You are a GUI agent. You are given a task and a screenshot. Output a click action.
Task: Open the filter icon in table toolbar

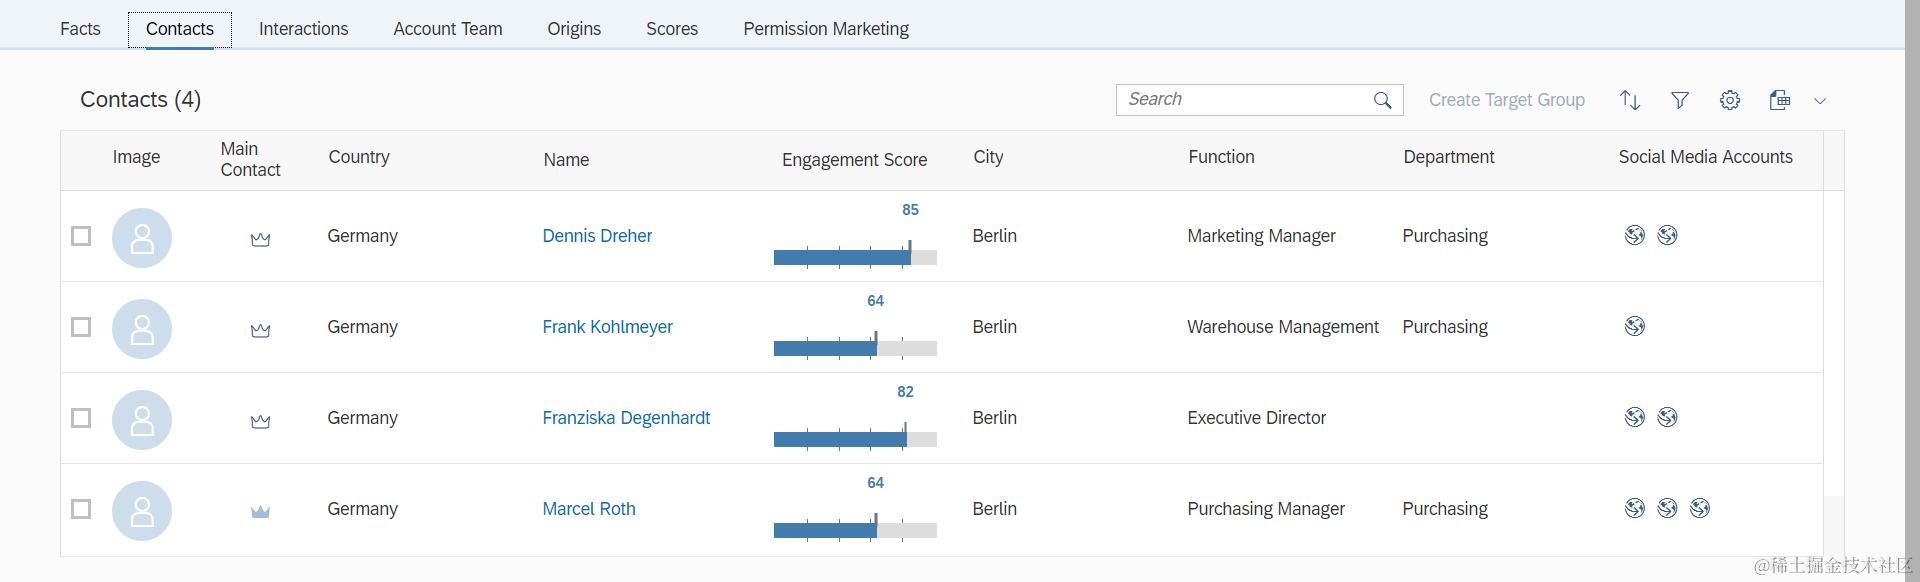(x=1680, y=100)
